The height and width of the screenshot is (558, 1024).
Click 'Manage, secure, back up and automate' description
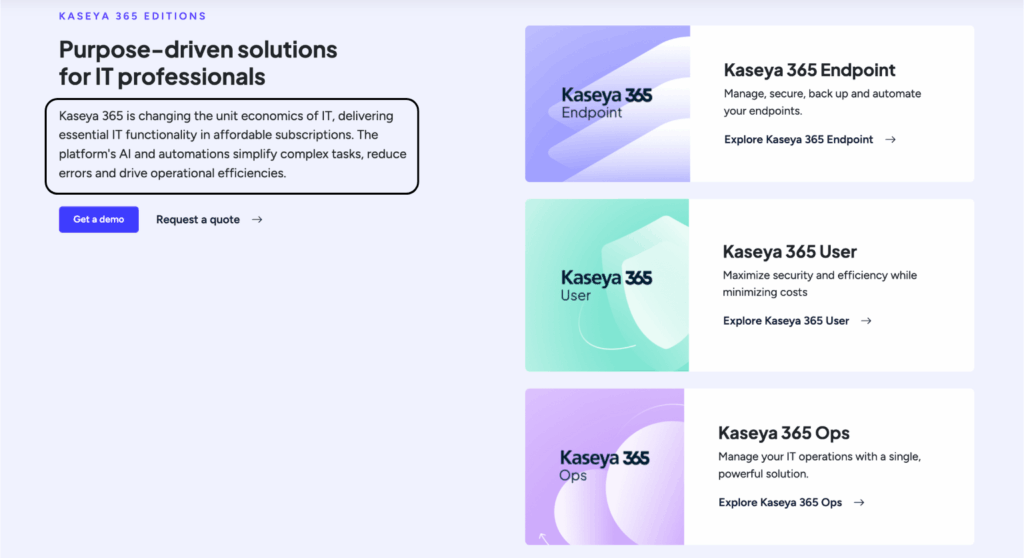click(x=822, y=102)
